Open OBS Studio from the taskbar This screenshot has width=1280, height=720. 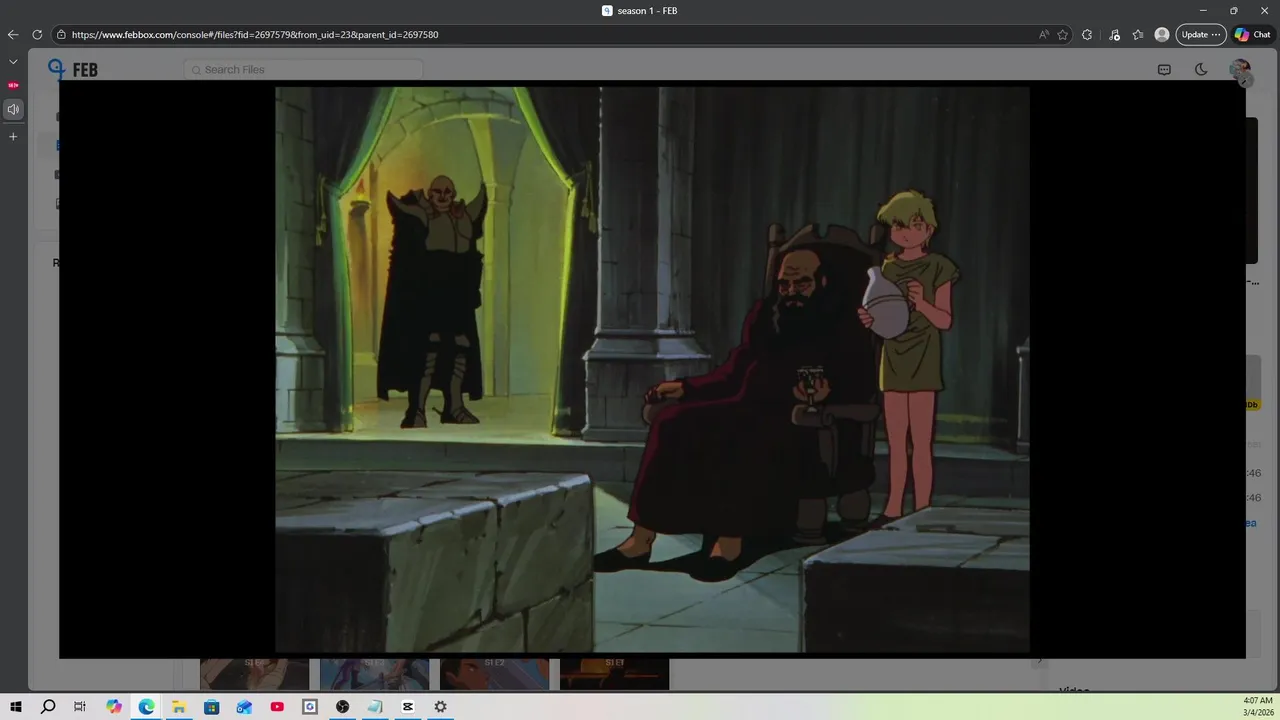click(x=342, y=707)
